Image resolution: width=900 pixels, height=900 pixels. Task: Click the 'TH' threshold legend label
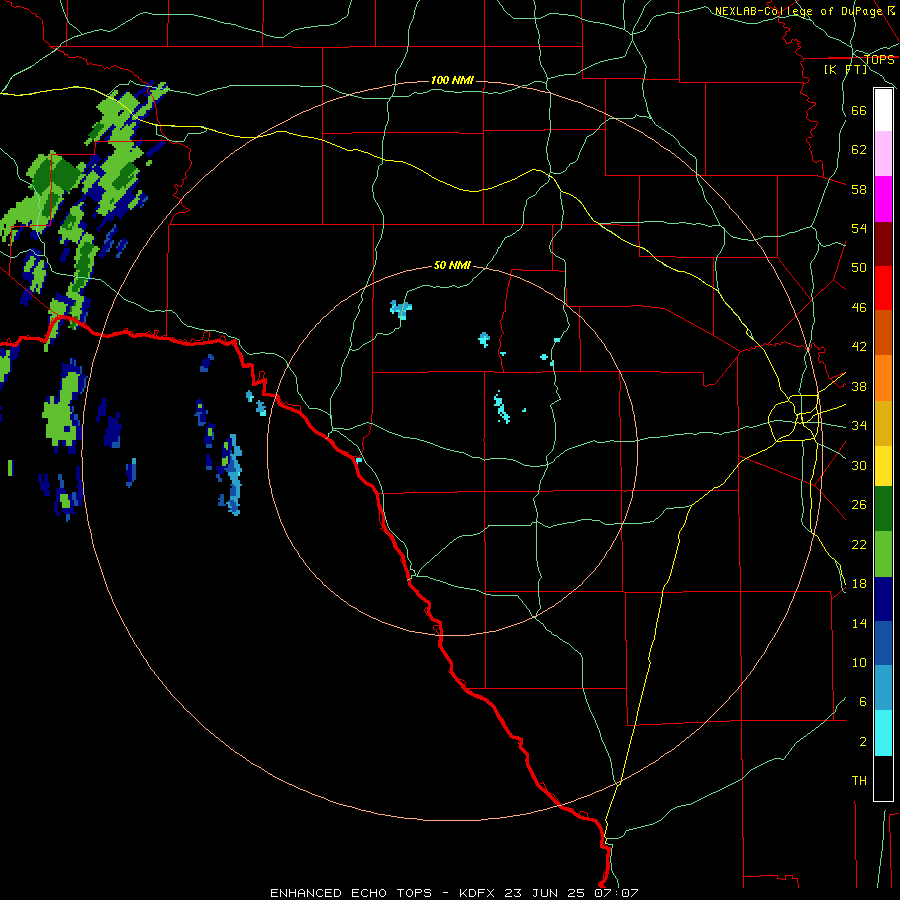point(859,781)
